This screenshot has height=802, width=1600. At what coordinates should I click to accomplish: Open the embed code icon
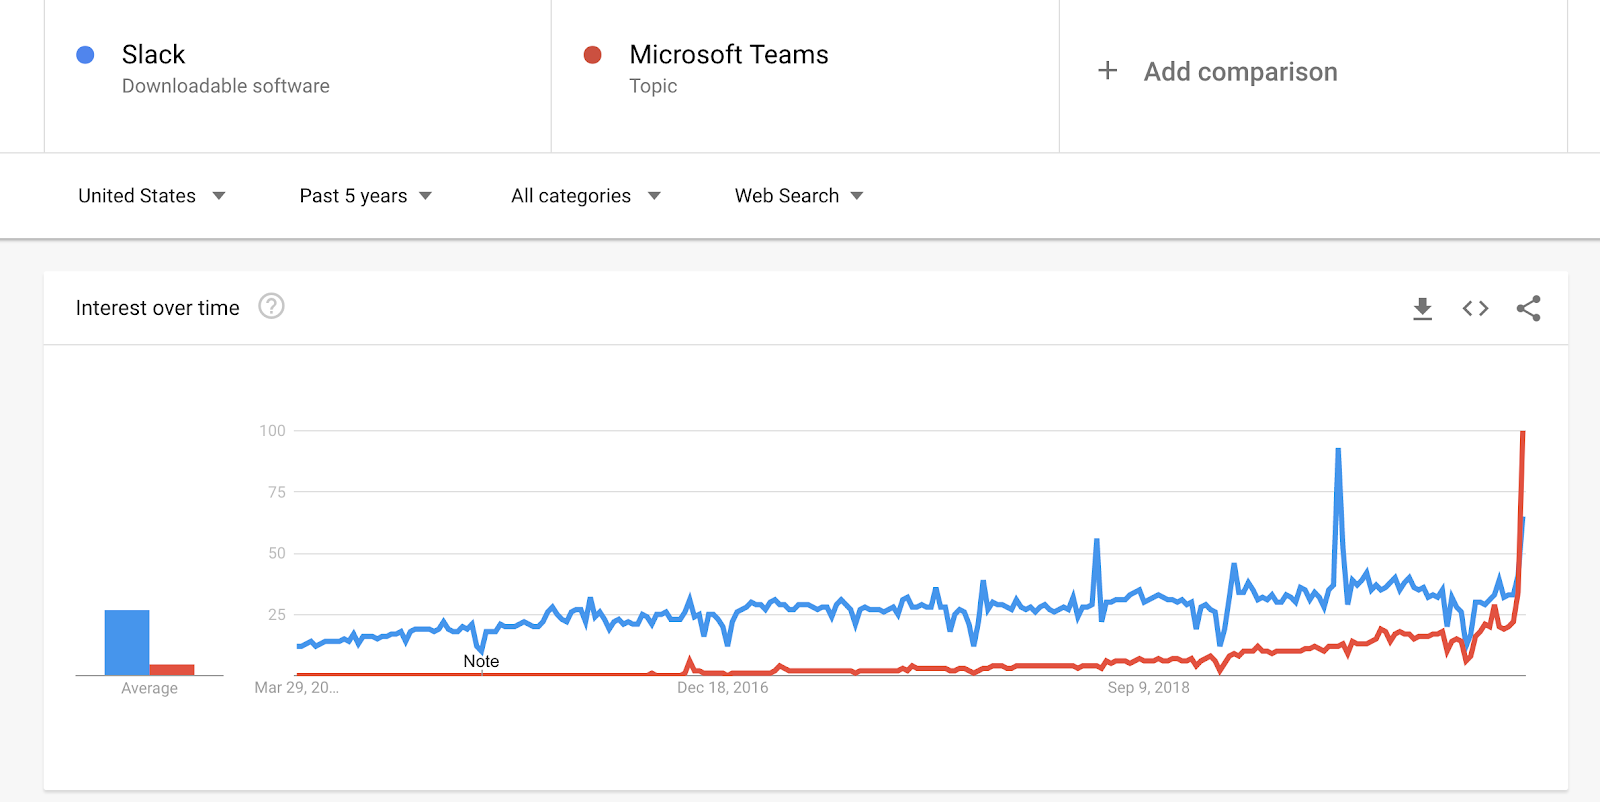[x=1475, y=308]
